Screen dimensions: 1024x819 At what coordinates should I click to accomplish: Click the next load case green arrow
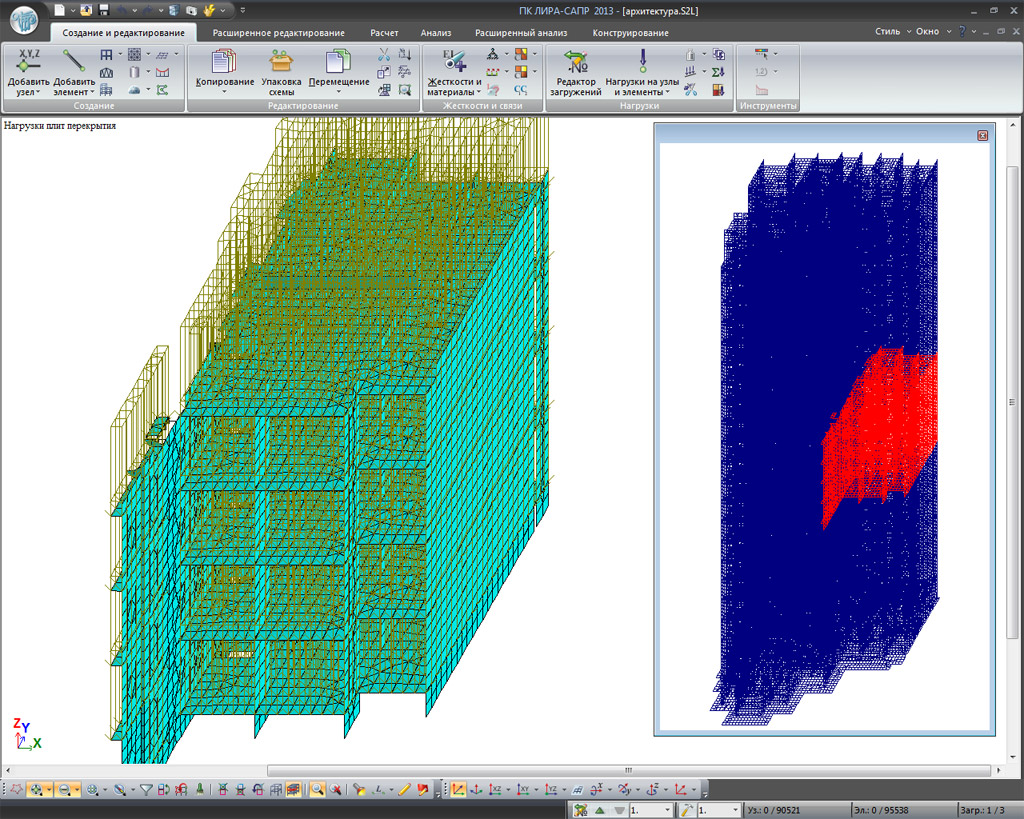pos(600,810)
